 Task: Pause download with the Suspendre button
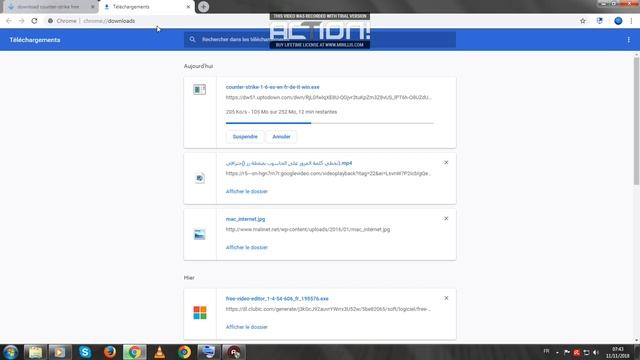tap(245, 137)
